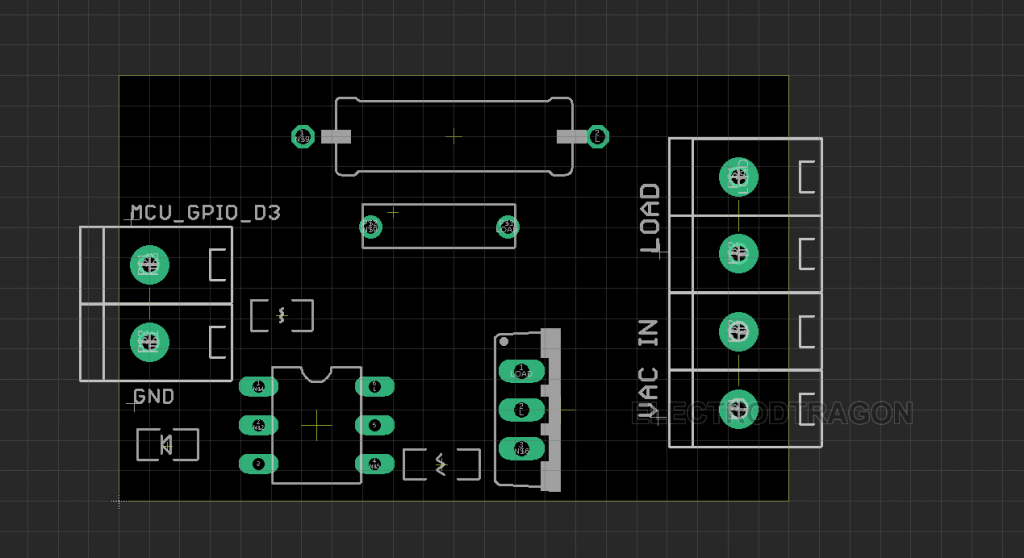Click bottom pad 3 of the triac footprint
Screen dimensions: 1024x558
pos(520,448)
